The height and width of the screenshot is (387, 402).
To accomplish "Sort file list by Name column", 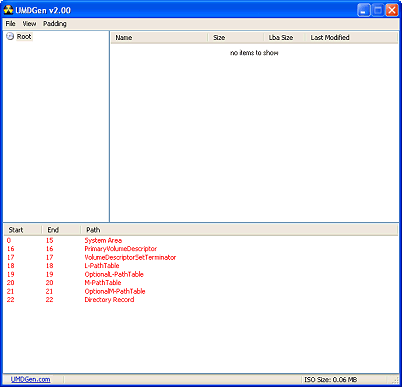I will point(159,38).
